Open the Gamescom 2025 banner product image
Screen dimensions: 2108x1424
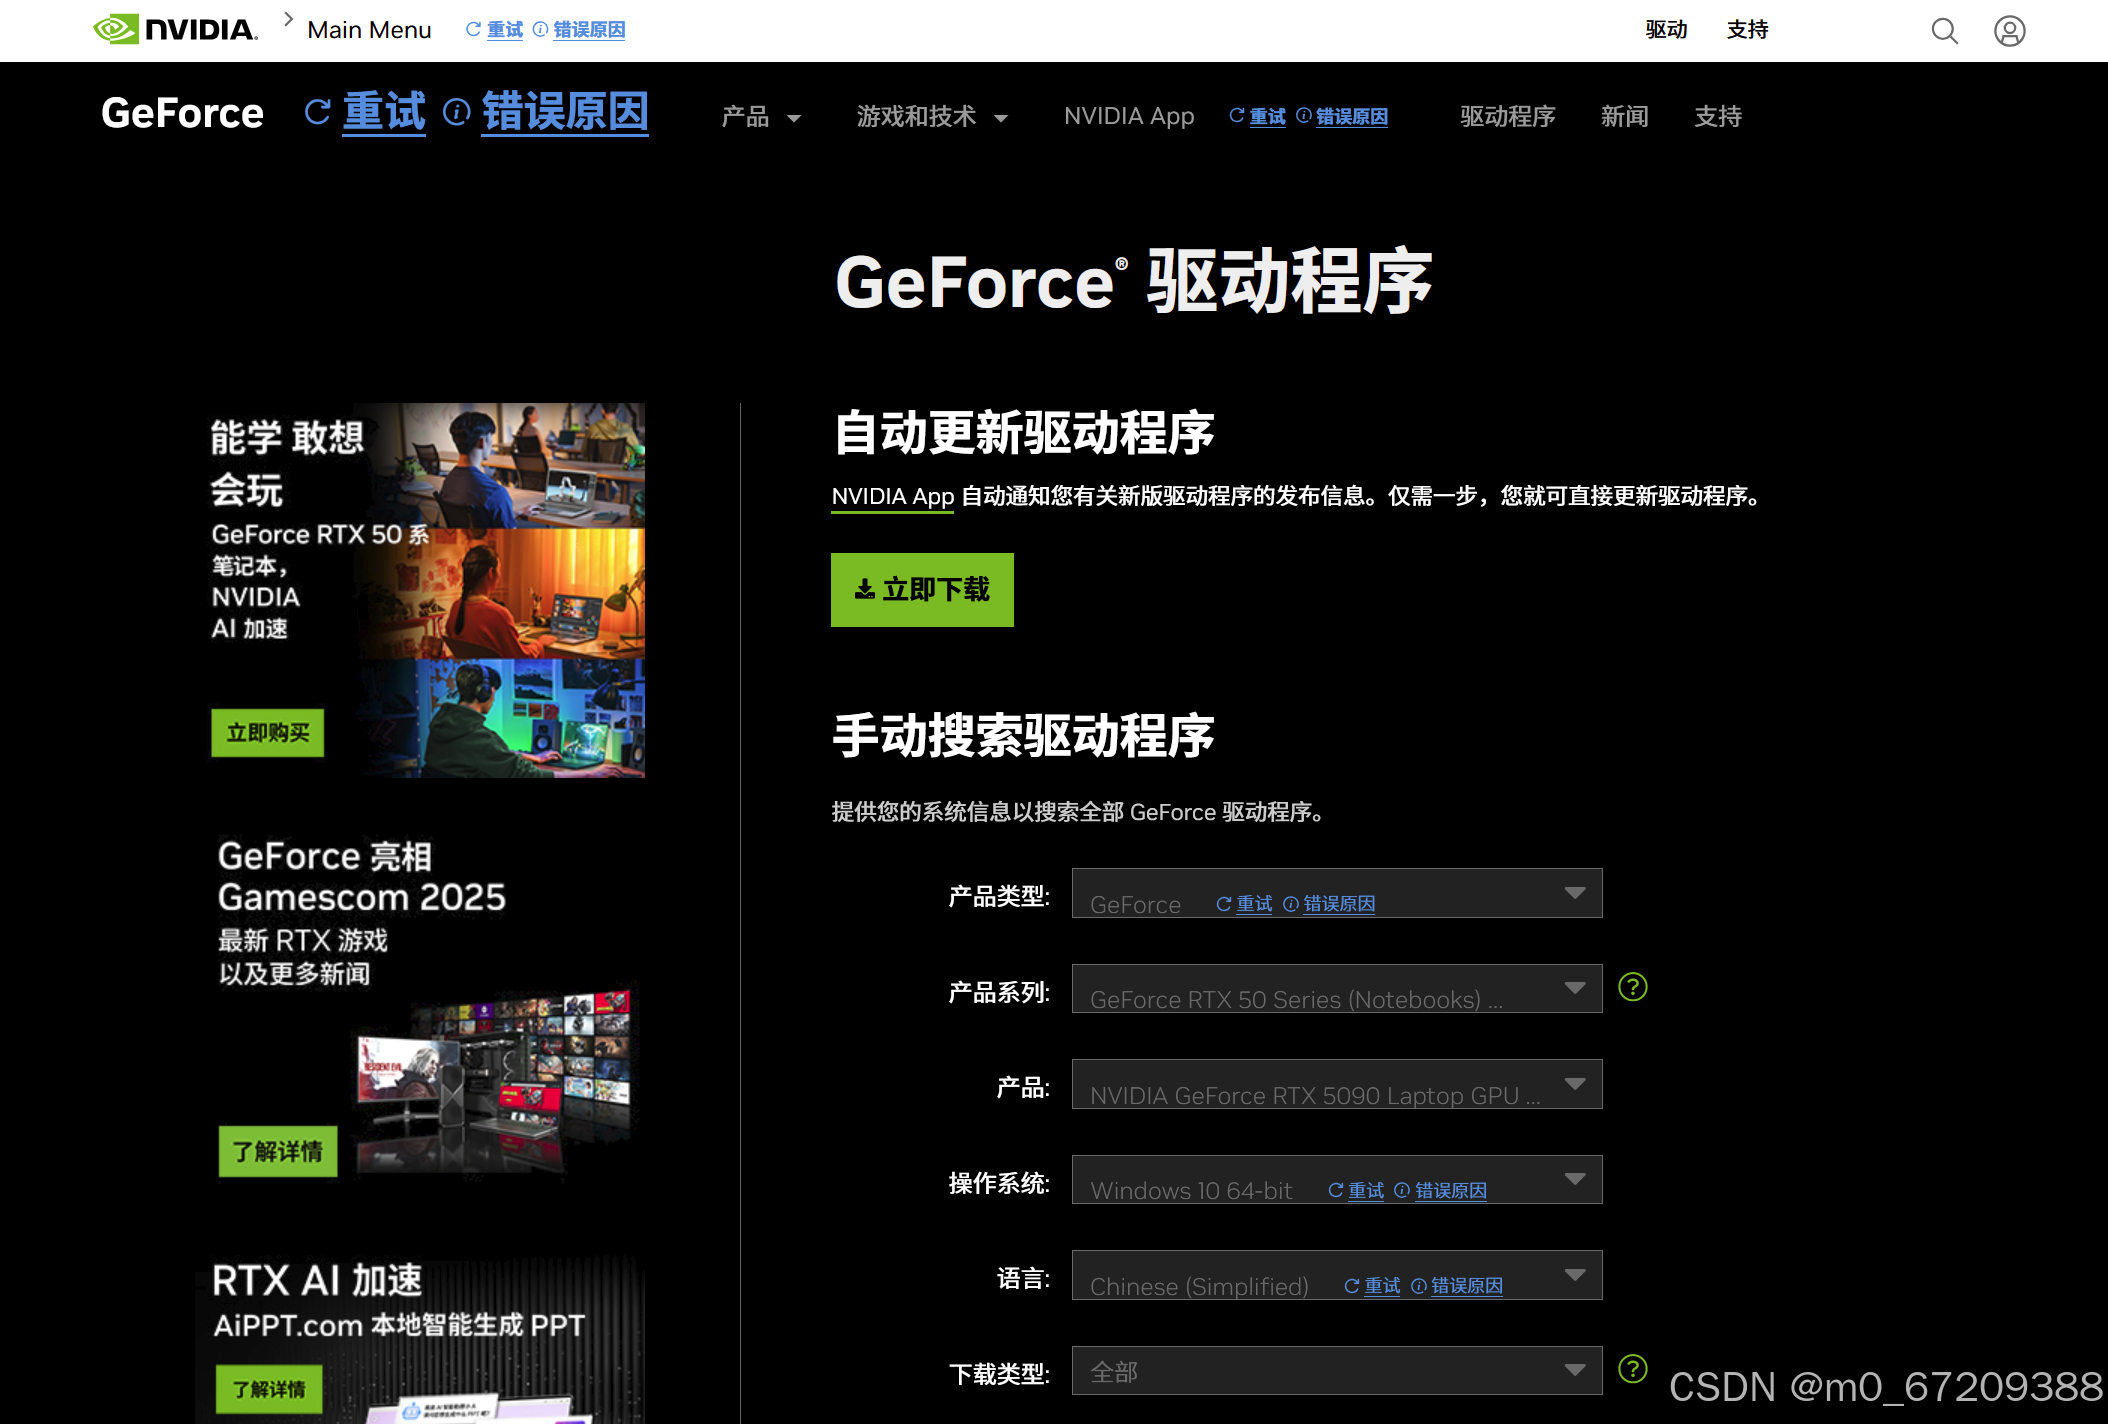click(494, 1082)
